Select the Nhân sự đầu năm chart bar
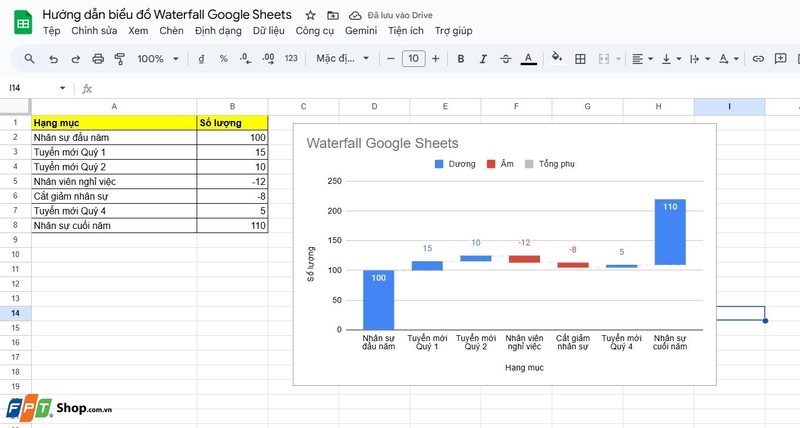800x428 pixels. pyautogui.click(x=379, y=300)
